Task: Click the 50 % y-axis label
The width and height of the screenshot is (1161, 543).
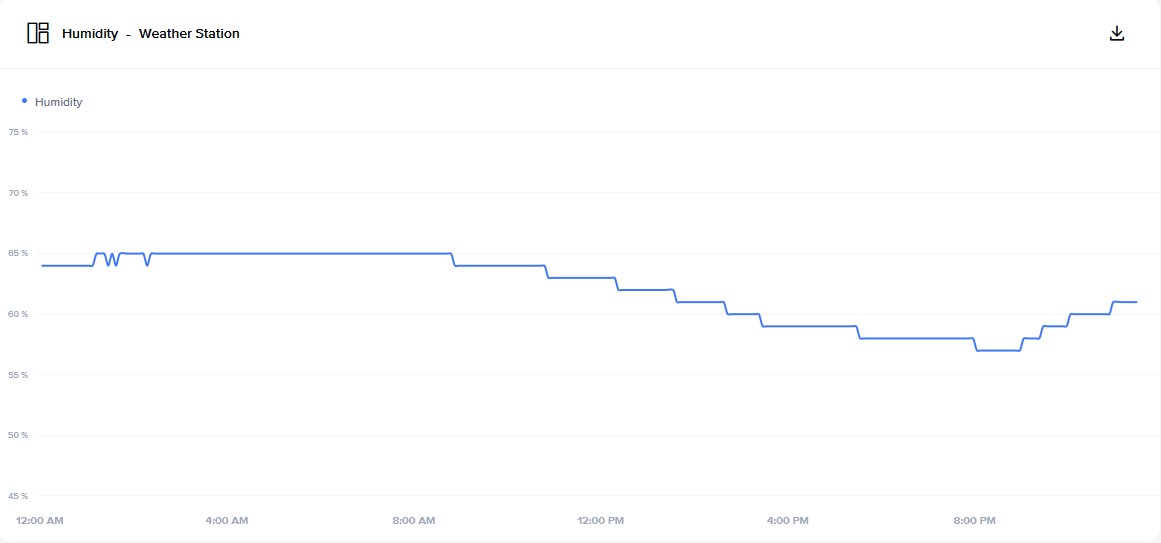Action: 19,436
